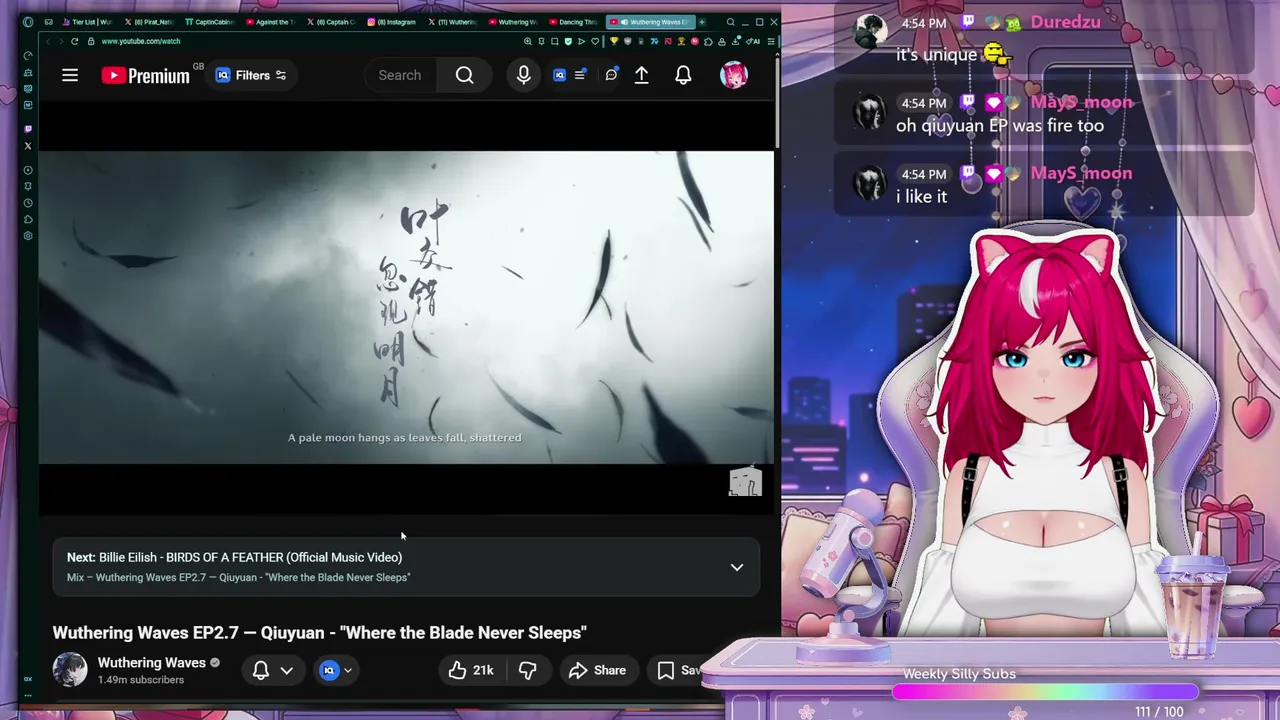Open the player icon in browser sidebar
The image size is (1280, 720).
click(x=27, y=170)
